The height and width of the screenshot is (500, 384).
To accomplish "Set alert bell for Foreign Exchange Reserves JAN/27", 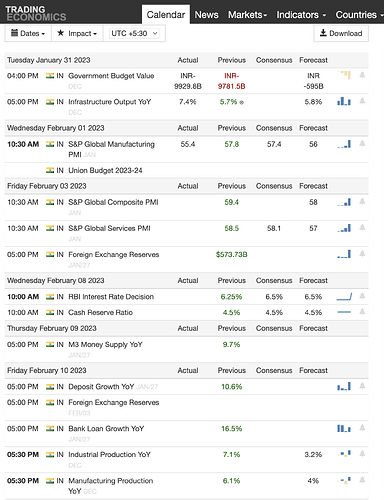I will coord(362,254).
